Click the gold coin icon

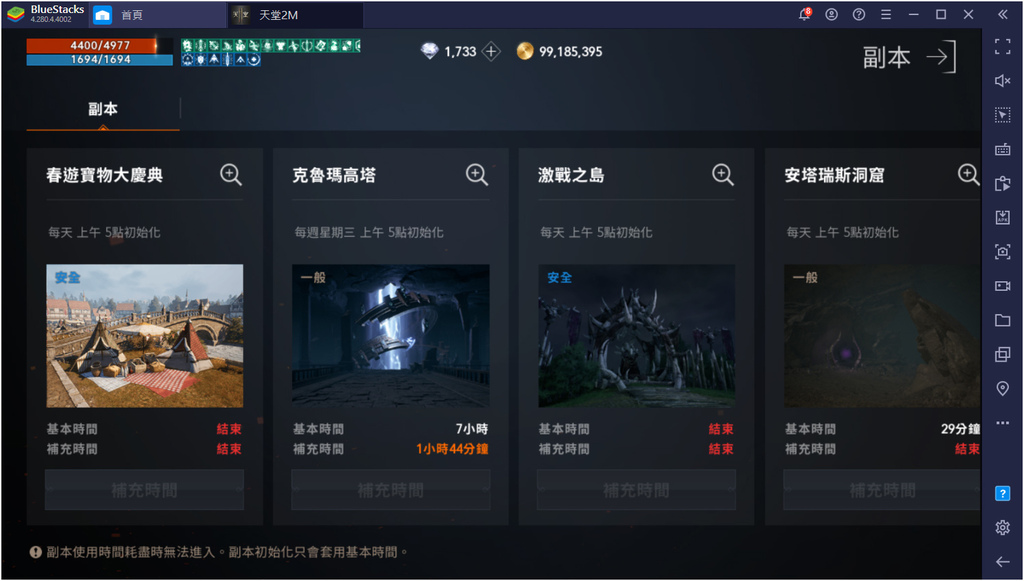tap(525, 51)
